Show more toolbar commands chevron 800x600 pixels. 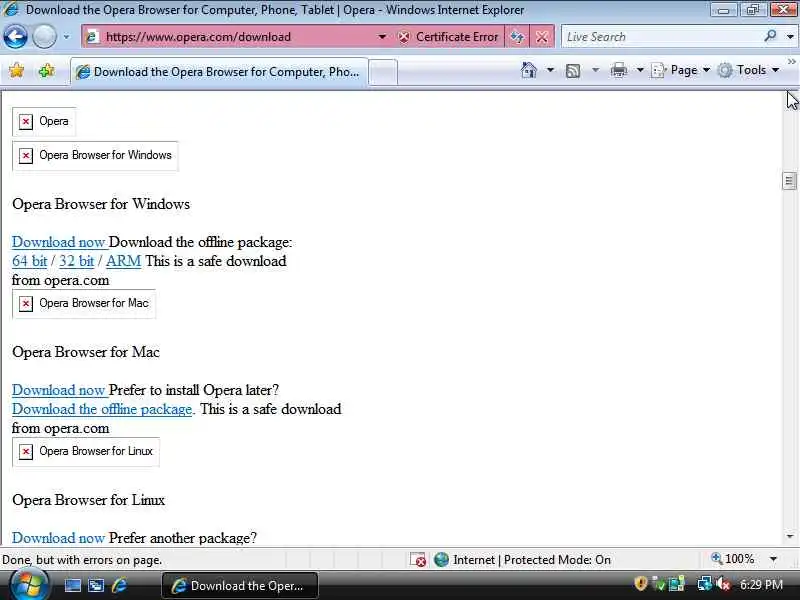coord(791,61)
